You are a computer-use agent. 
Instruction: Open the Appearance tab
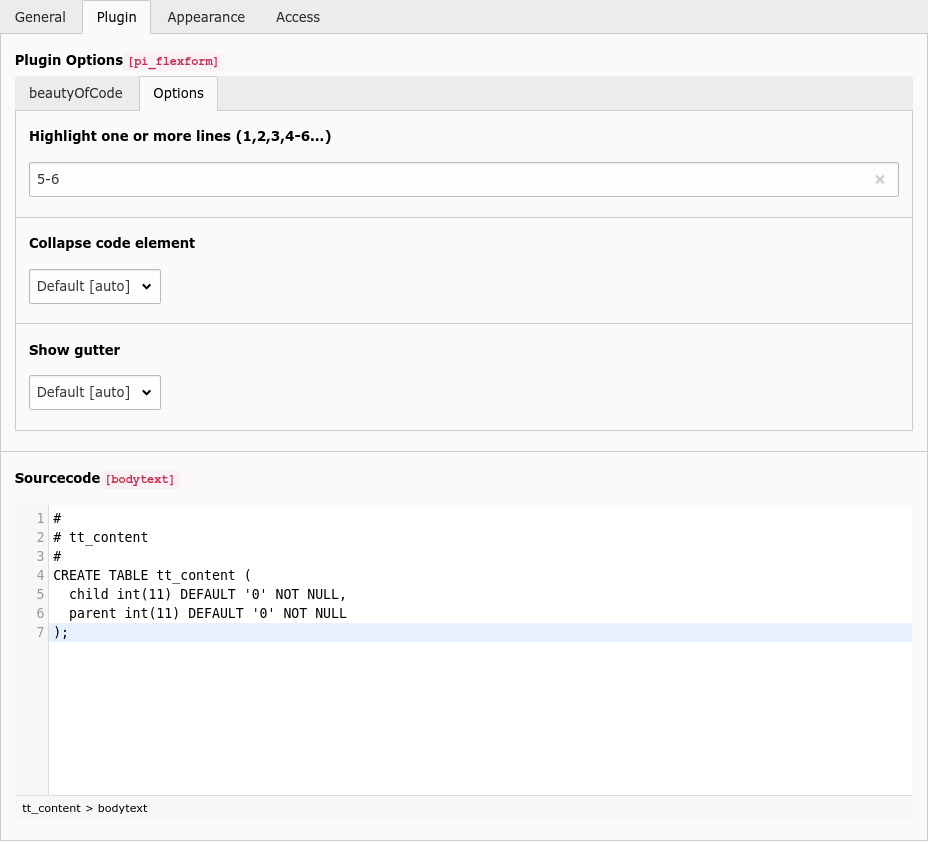[x=206, y=17]
